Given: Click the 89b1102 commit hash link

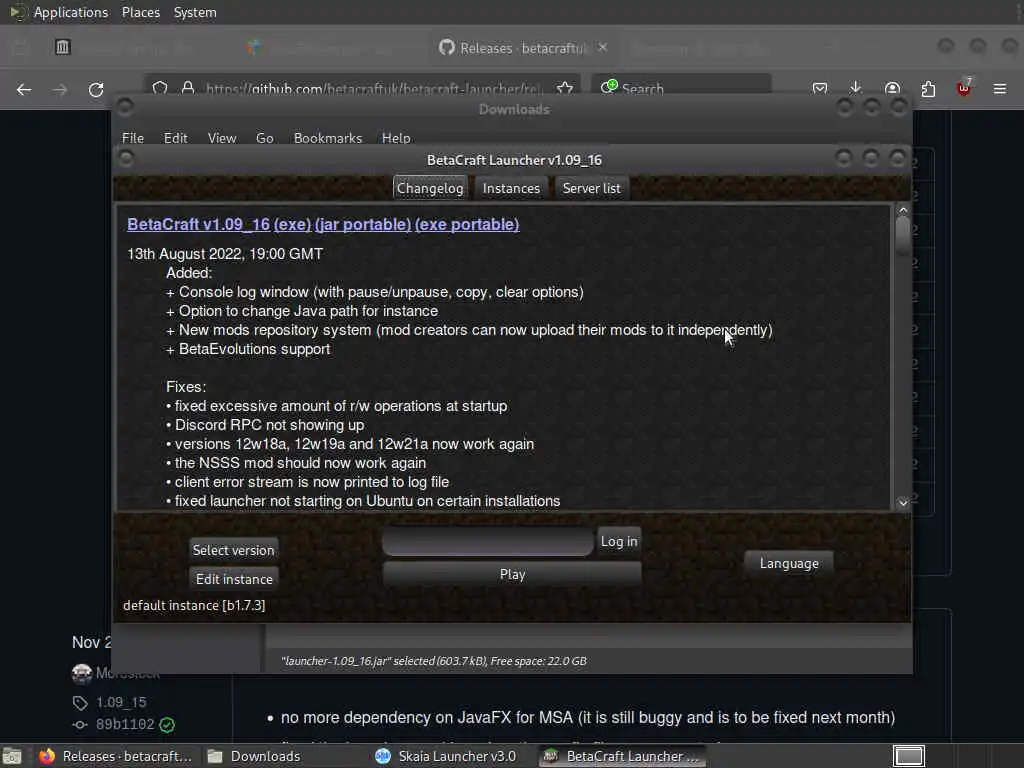Looking at the screenshot, I should [125, 724].
